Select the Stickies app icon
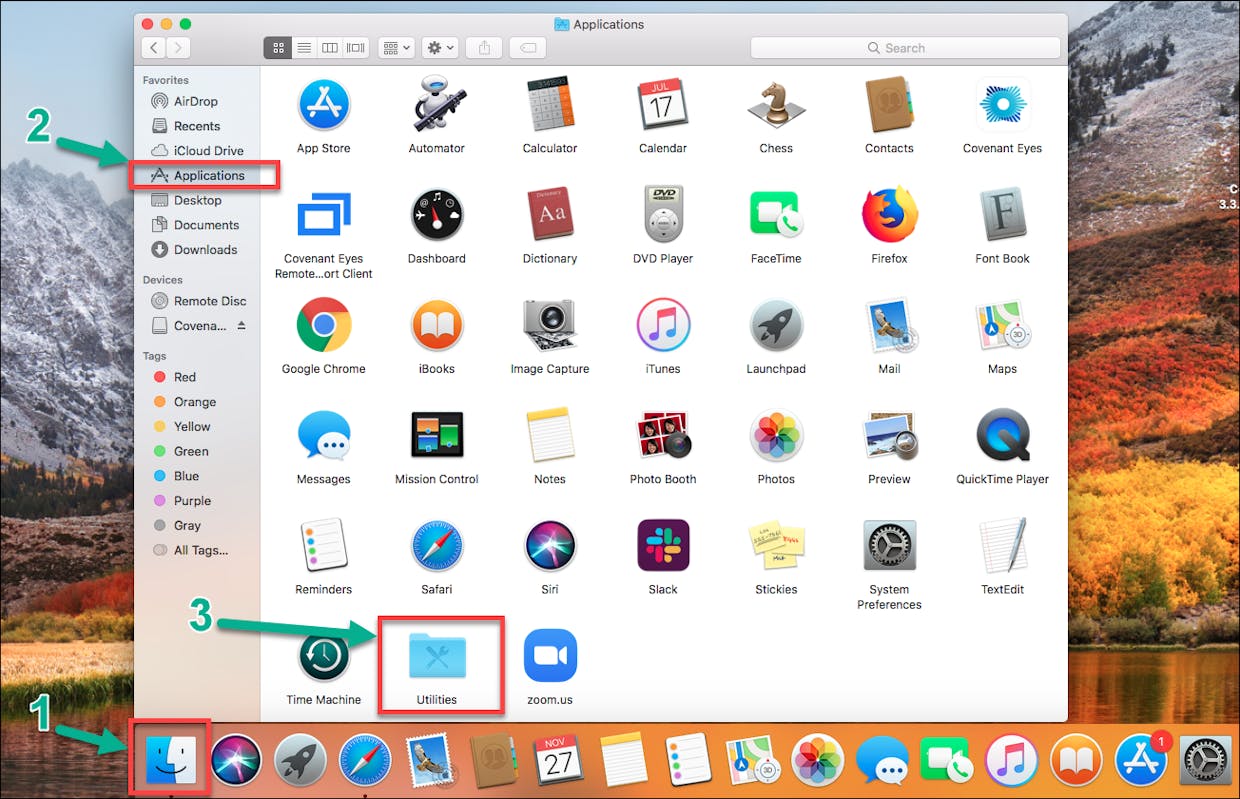This screenshot has height=799, width=1240. (776, 545)
